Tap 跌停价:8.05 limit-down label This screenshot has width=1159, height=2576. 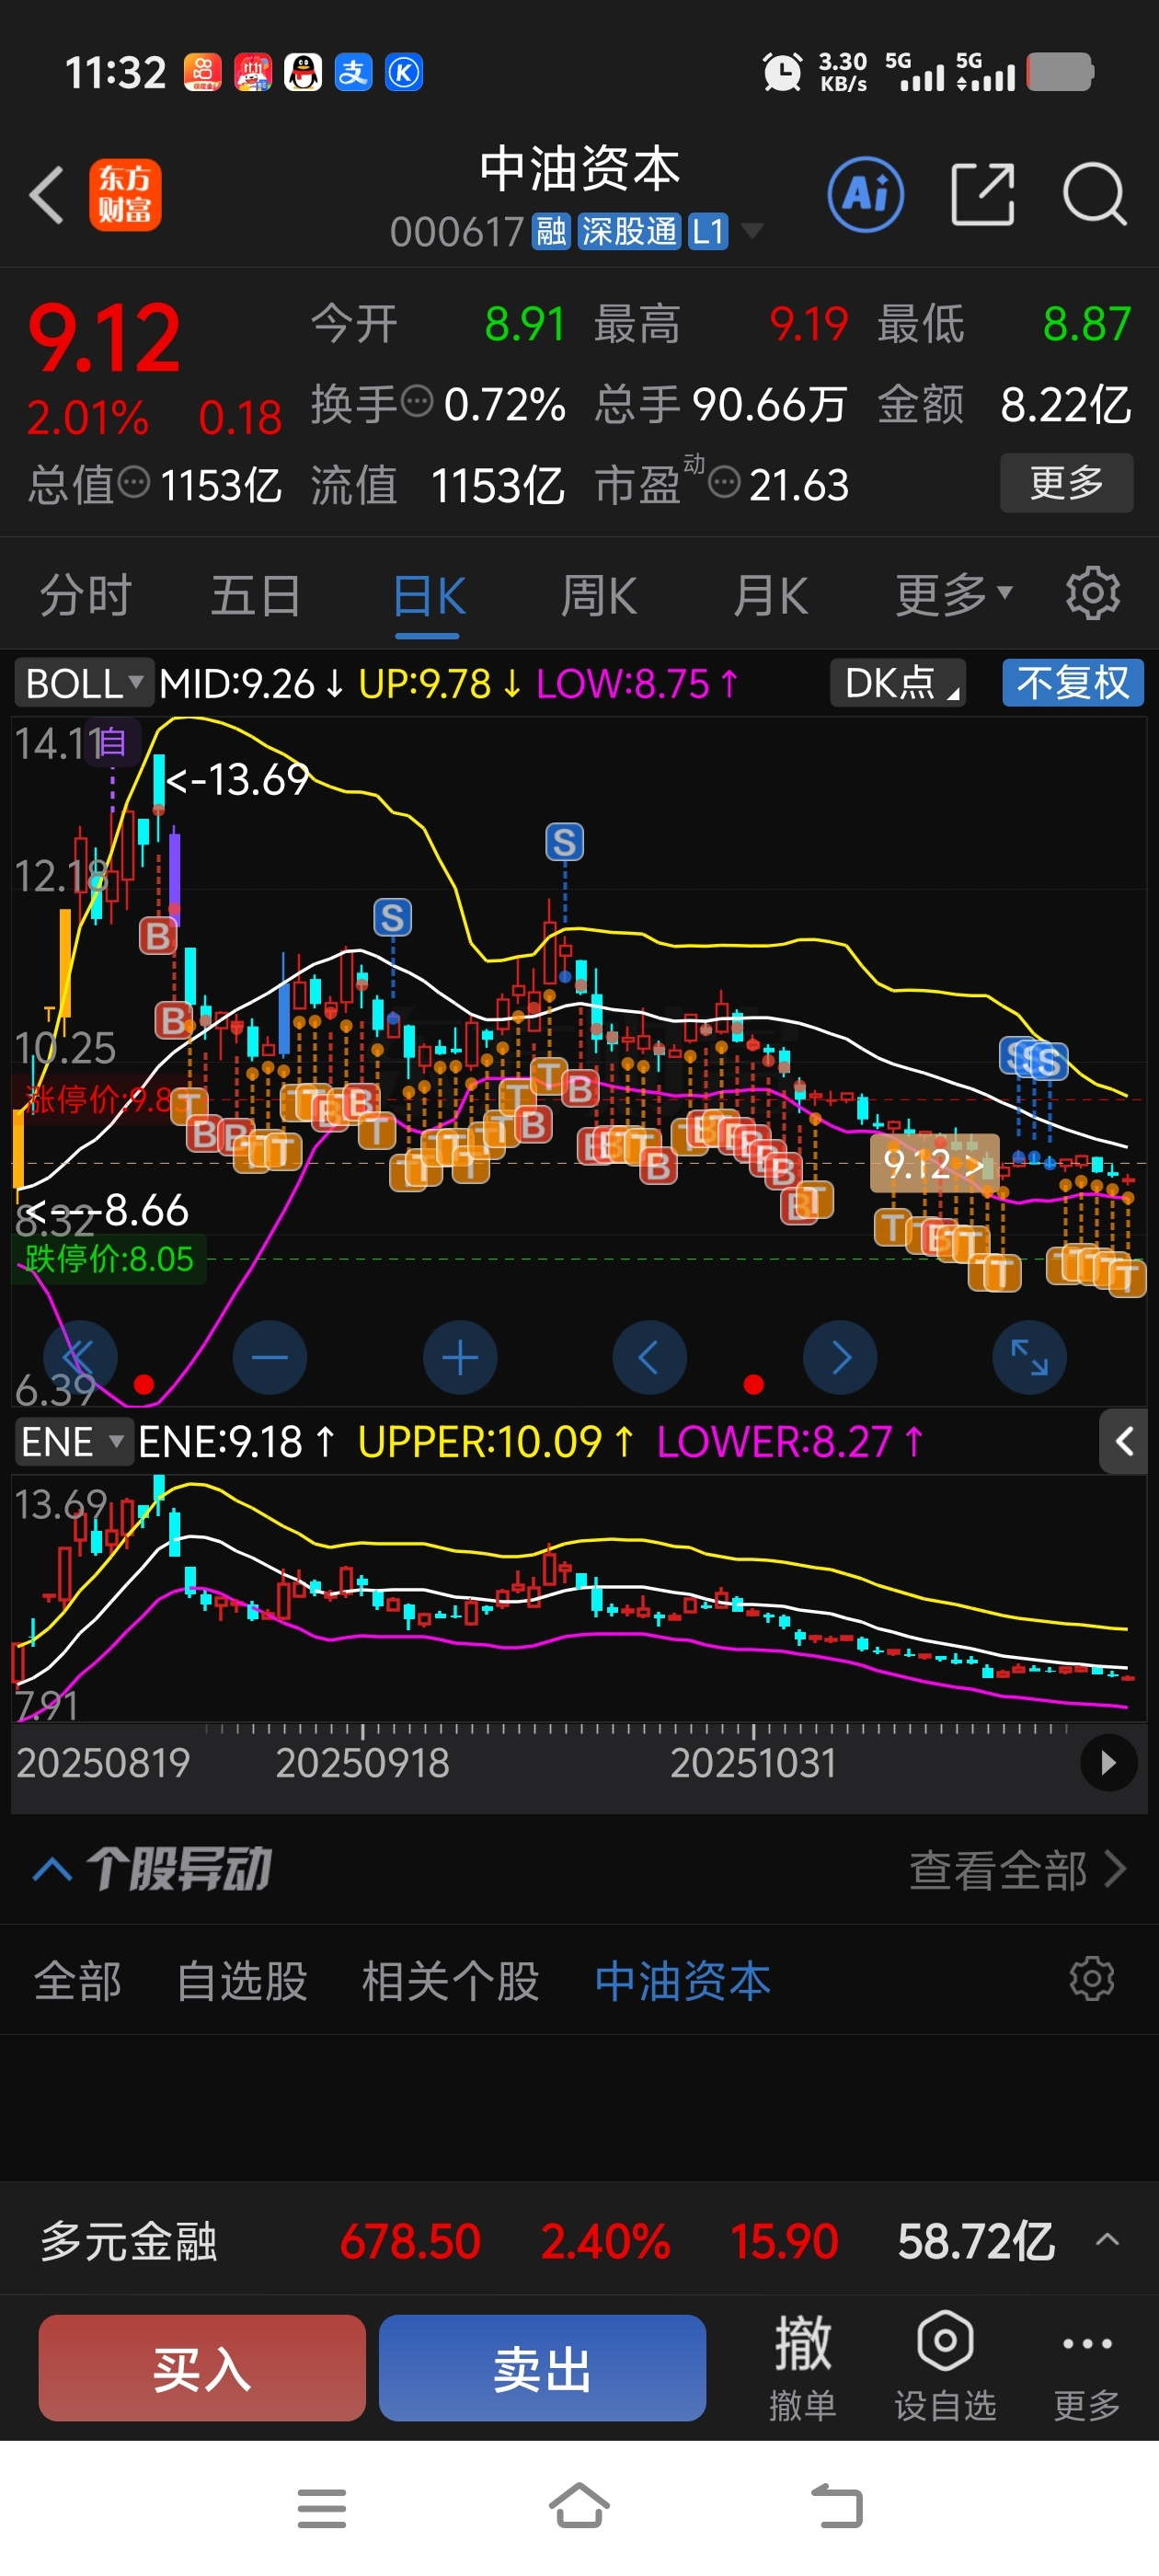108,1258
